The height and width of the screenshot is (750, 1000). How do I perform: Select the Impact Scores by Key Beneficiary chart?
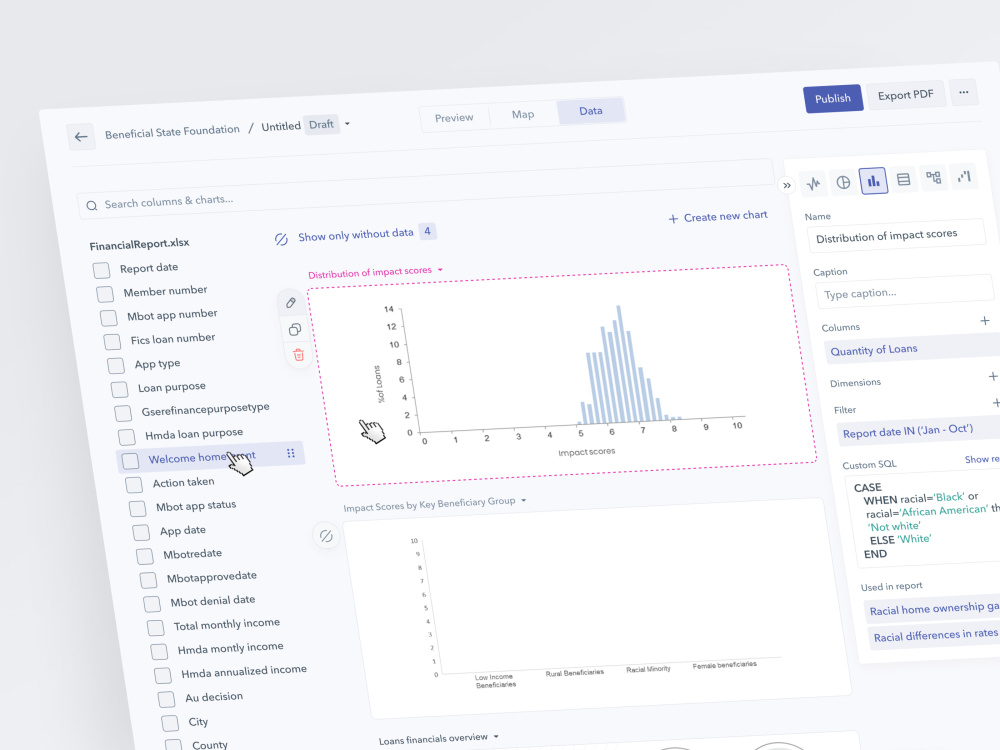(x=596, y=606)
